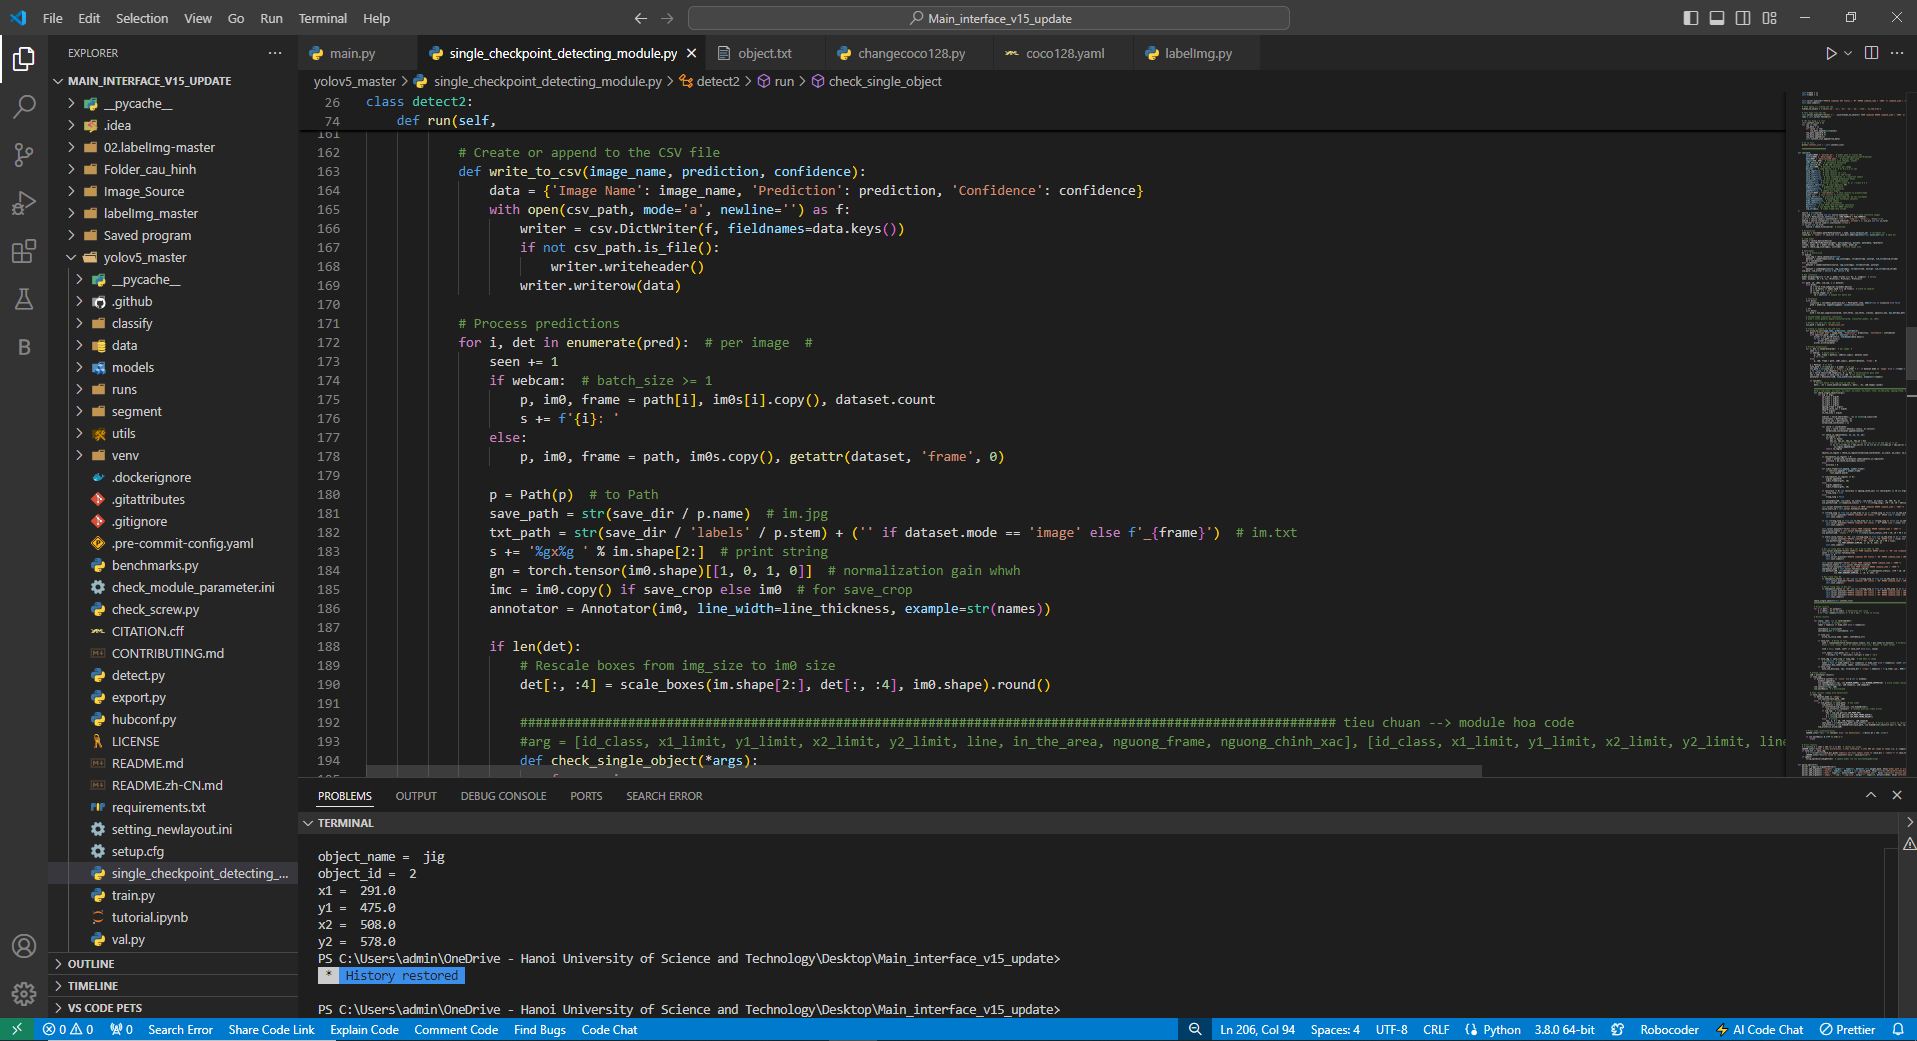Select Python interpreter 3.8.0 64-bit
The height and width of the screenshot is (1041, 1917).
[x=1564, y=1030]
